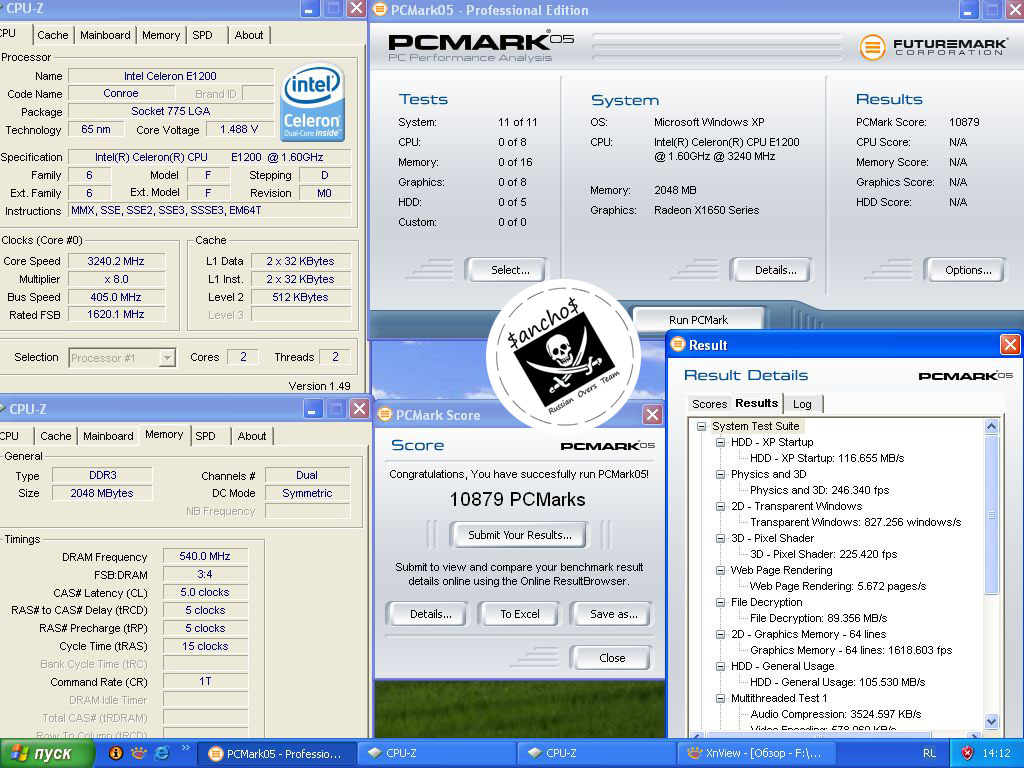Image resolution: width=1024 pixels, height=768 pixels.
Task: Click File Decryption: 89.356 MB/s row
Action: 818,618
